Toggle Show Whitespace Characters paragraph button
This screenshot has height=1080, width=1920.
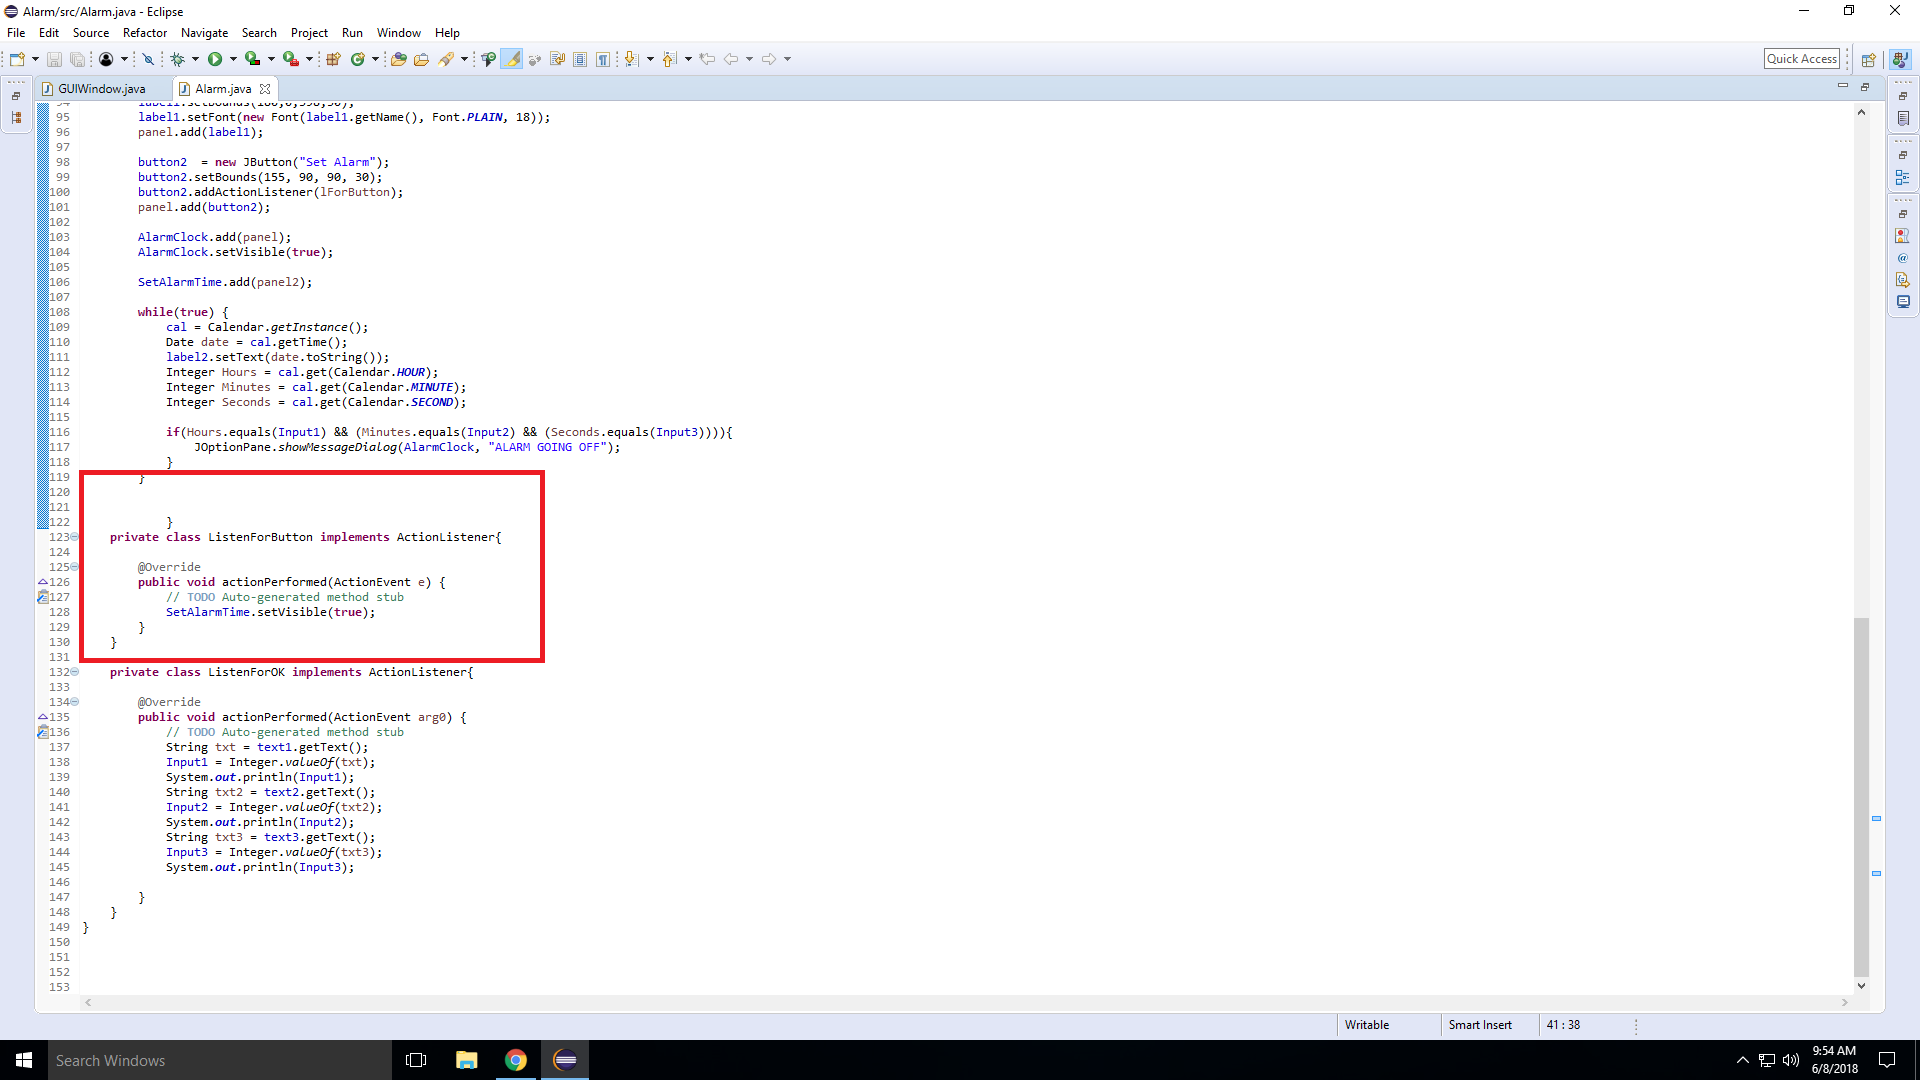click(x=603, y=59)
